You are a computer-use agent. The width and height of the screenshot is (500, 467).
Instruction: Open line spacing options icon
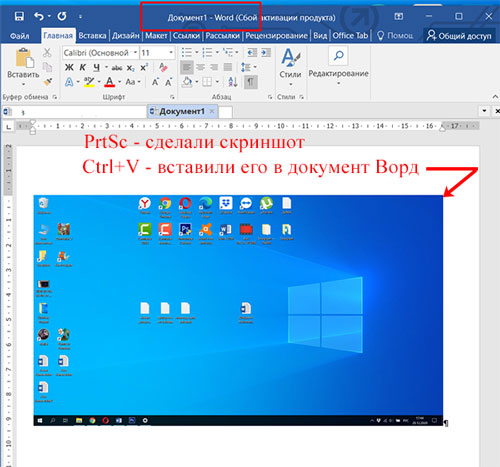[246, 67]
